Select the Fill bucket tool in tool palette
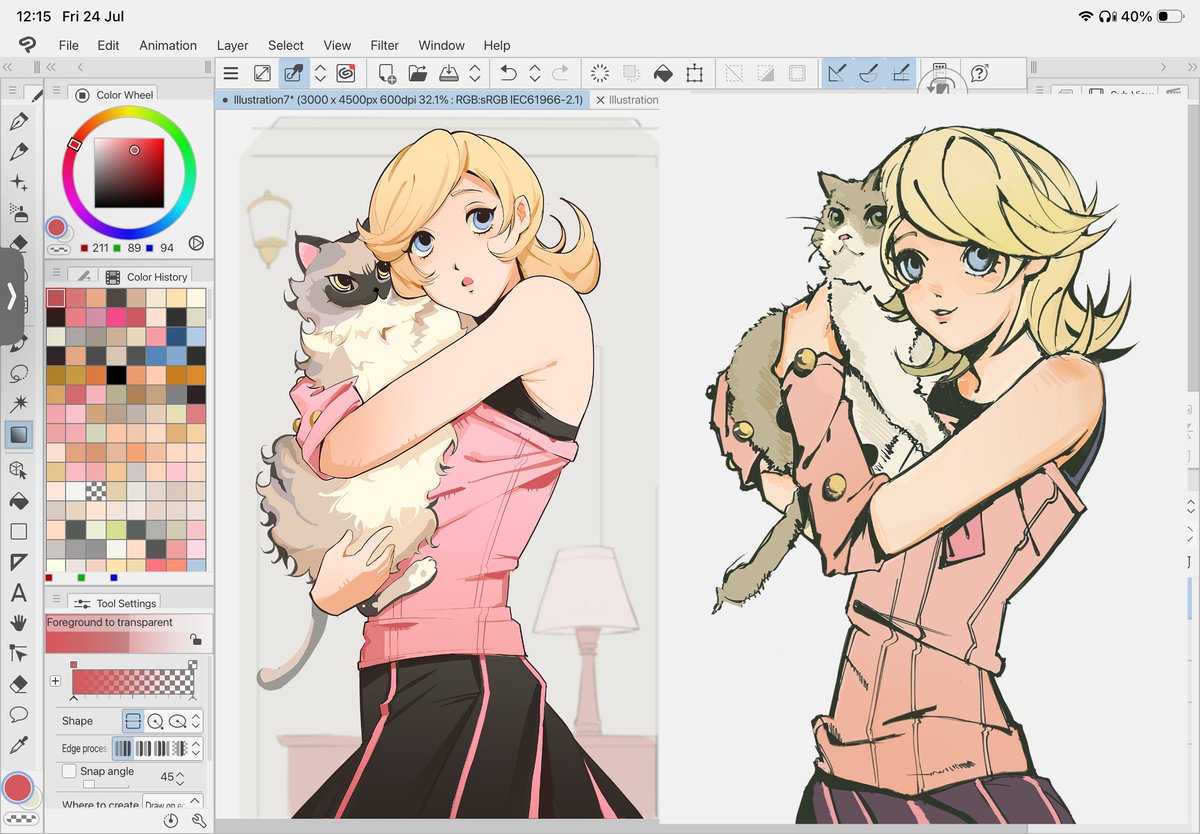The image size is (1200, 834). (18, 500)
